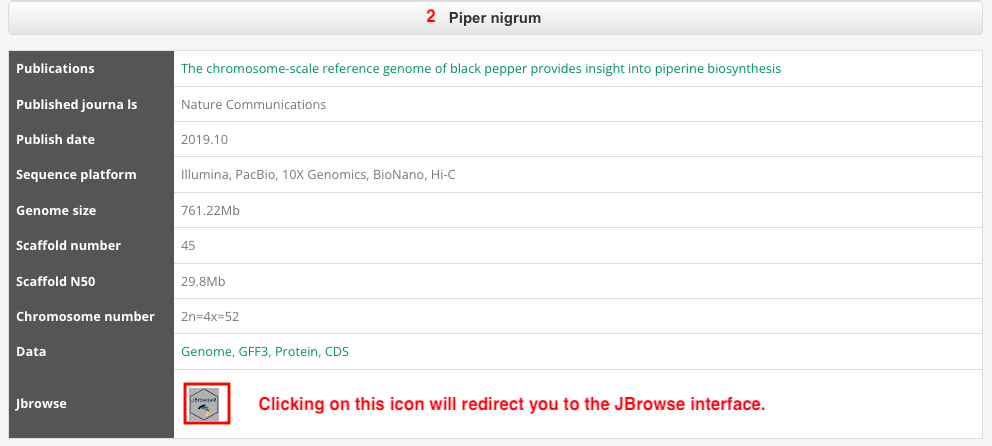Download the Protein sequence file
Viewport: 992px width, 446px height.
point(296,352)
